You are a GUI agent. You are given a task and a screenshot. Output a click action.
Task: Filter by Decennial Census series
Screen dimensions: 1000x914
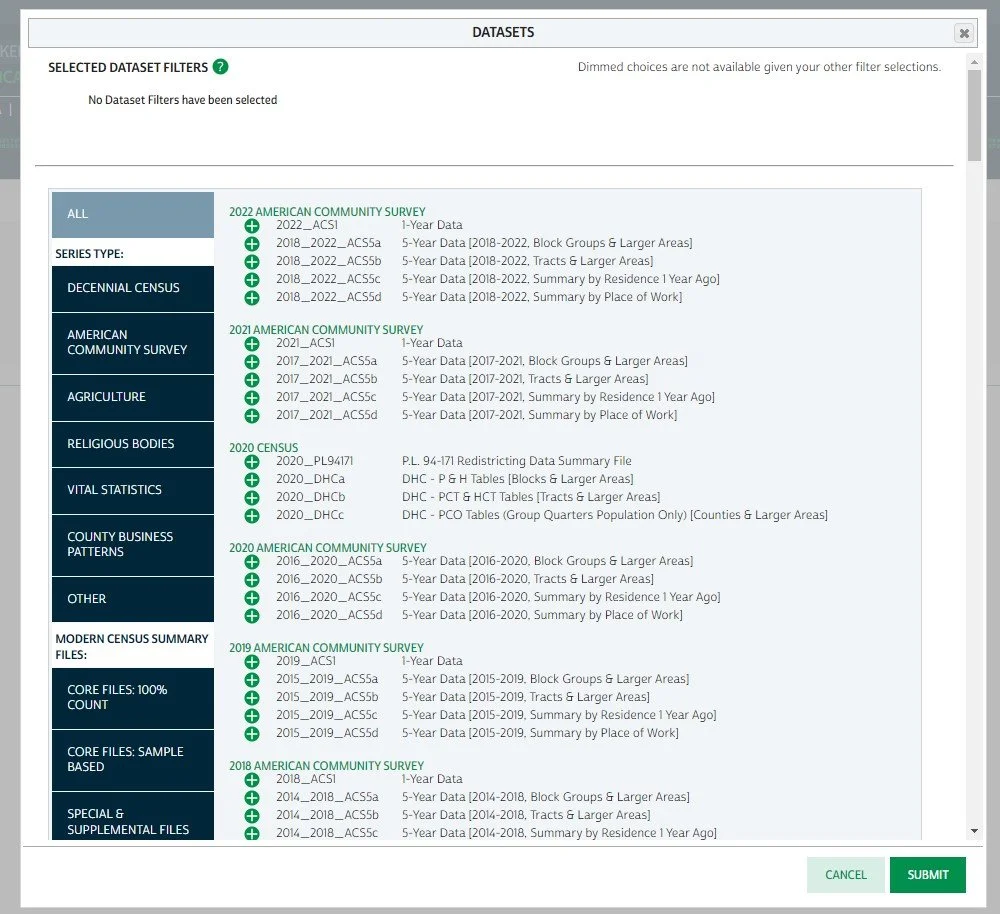pyautogui.click(x=133, y=288)
